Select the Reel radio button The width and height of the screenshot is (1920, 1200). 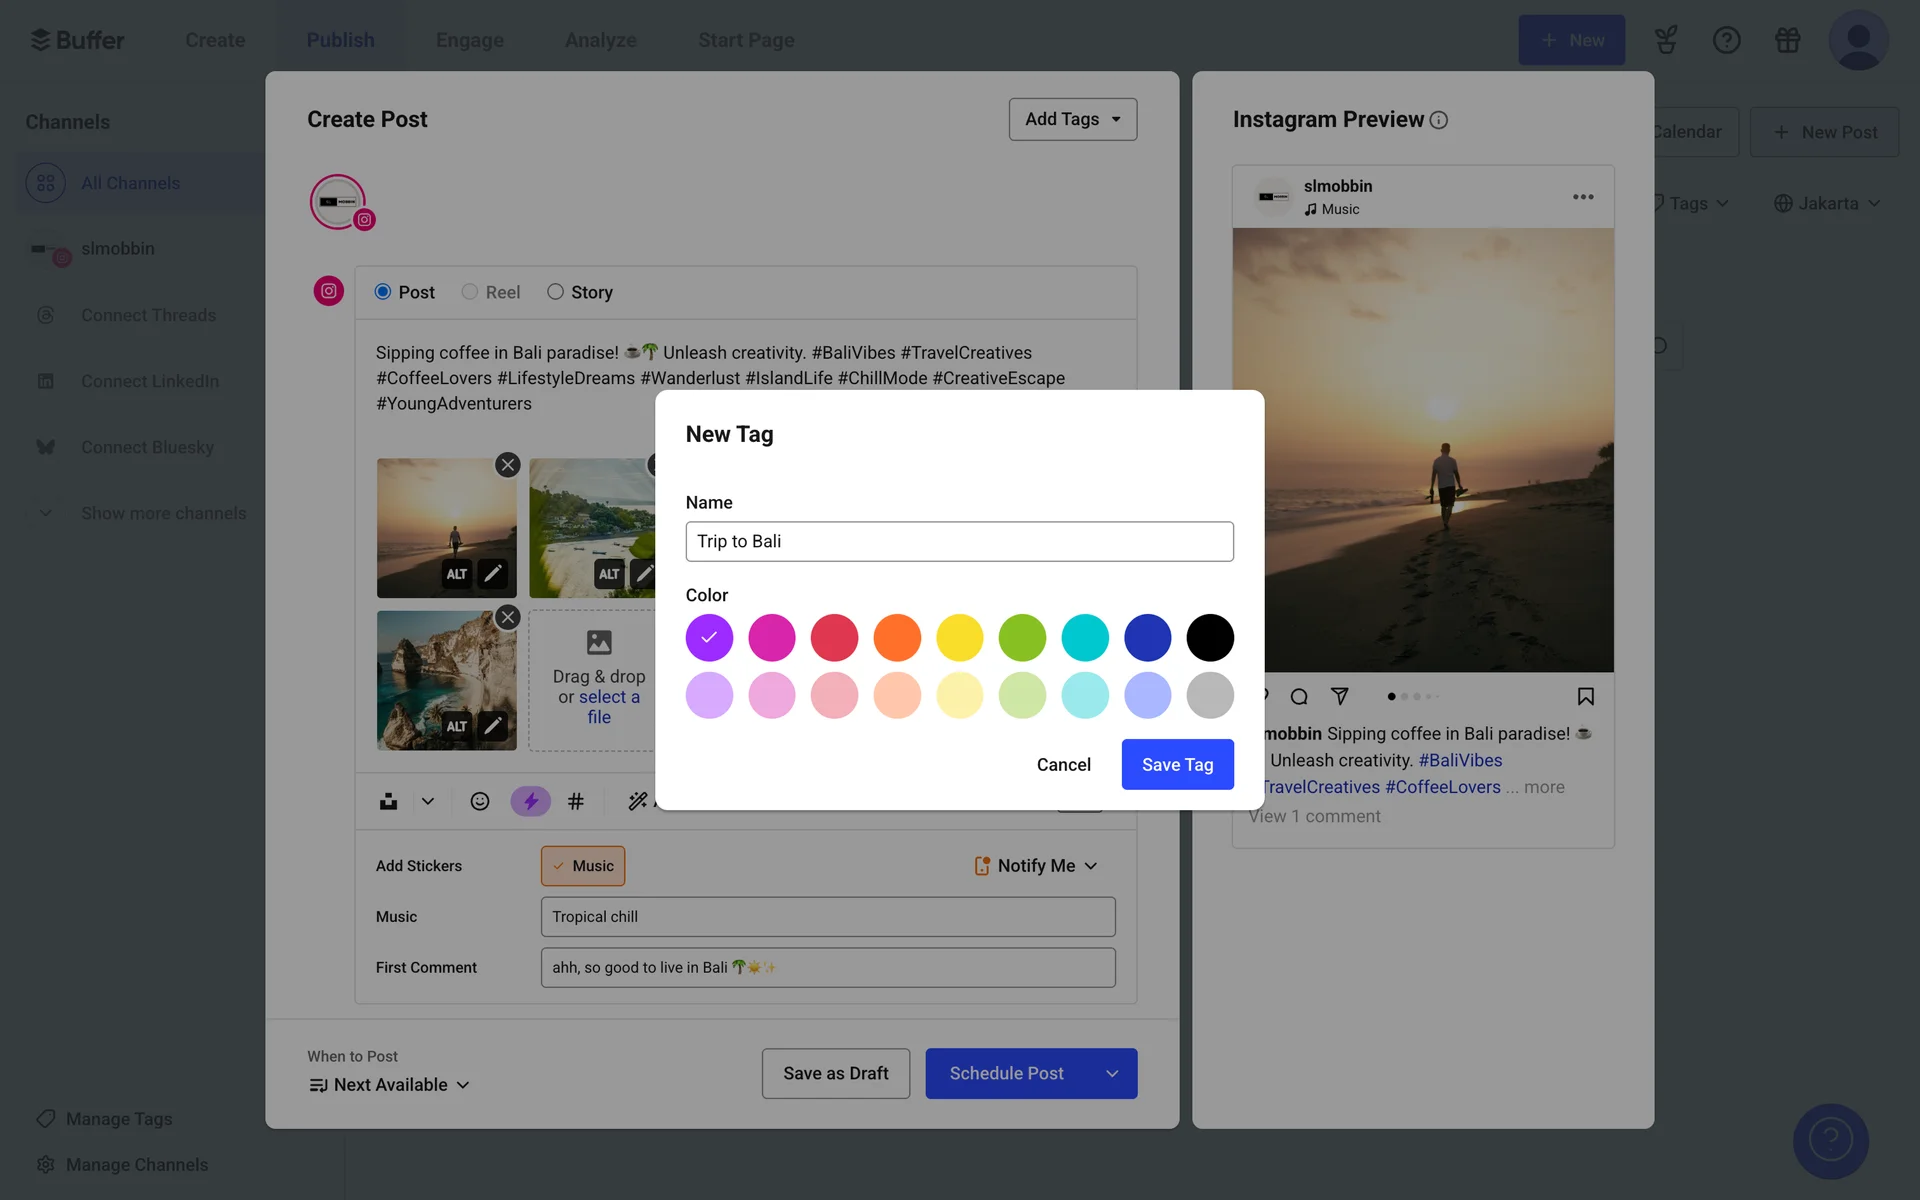[x=470, y=292]
